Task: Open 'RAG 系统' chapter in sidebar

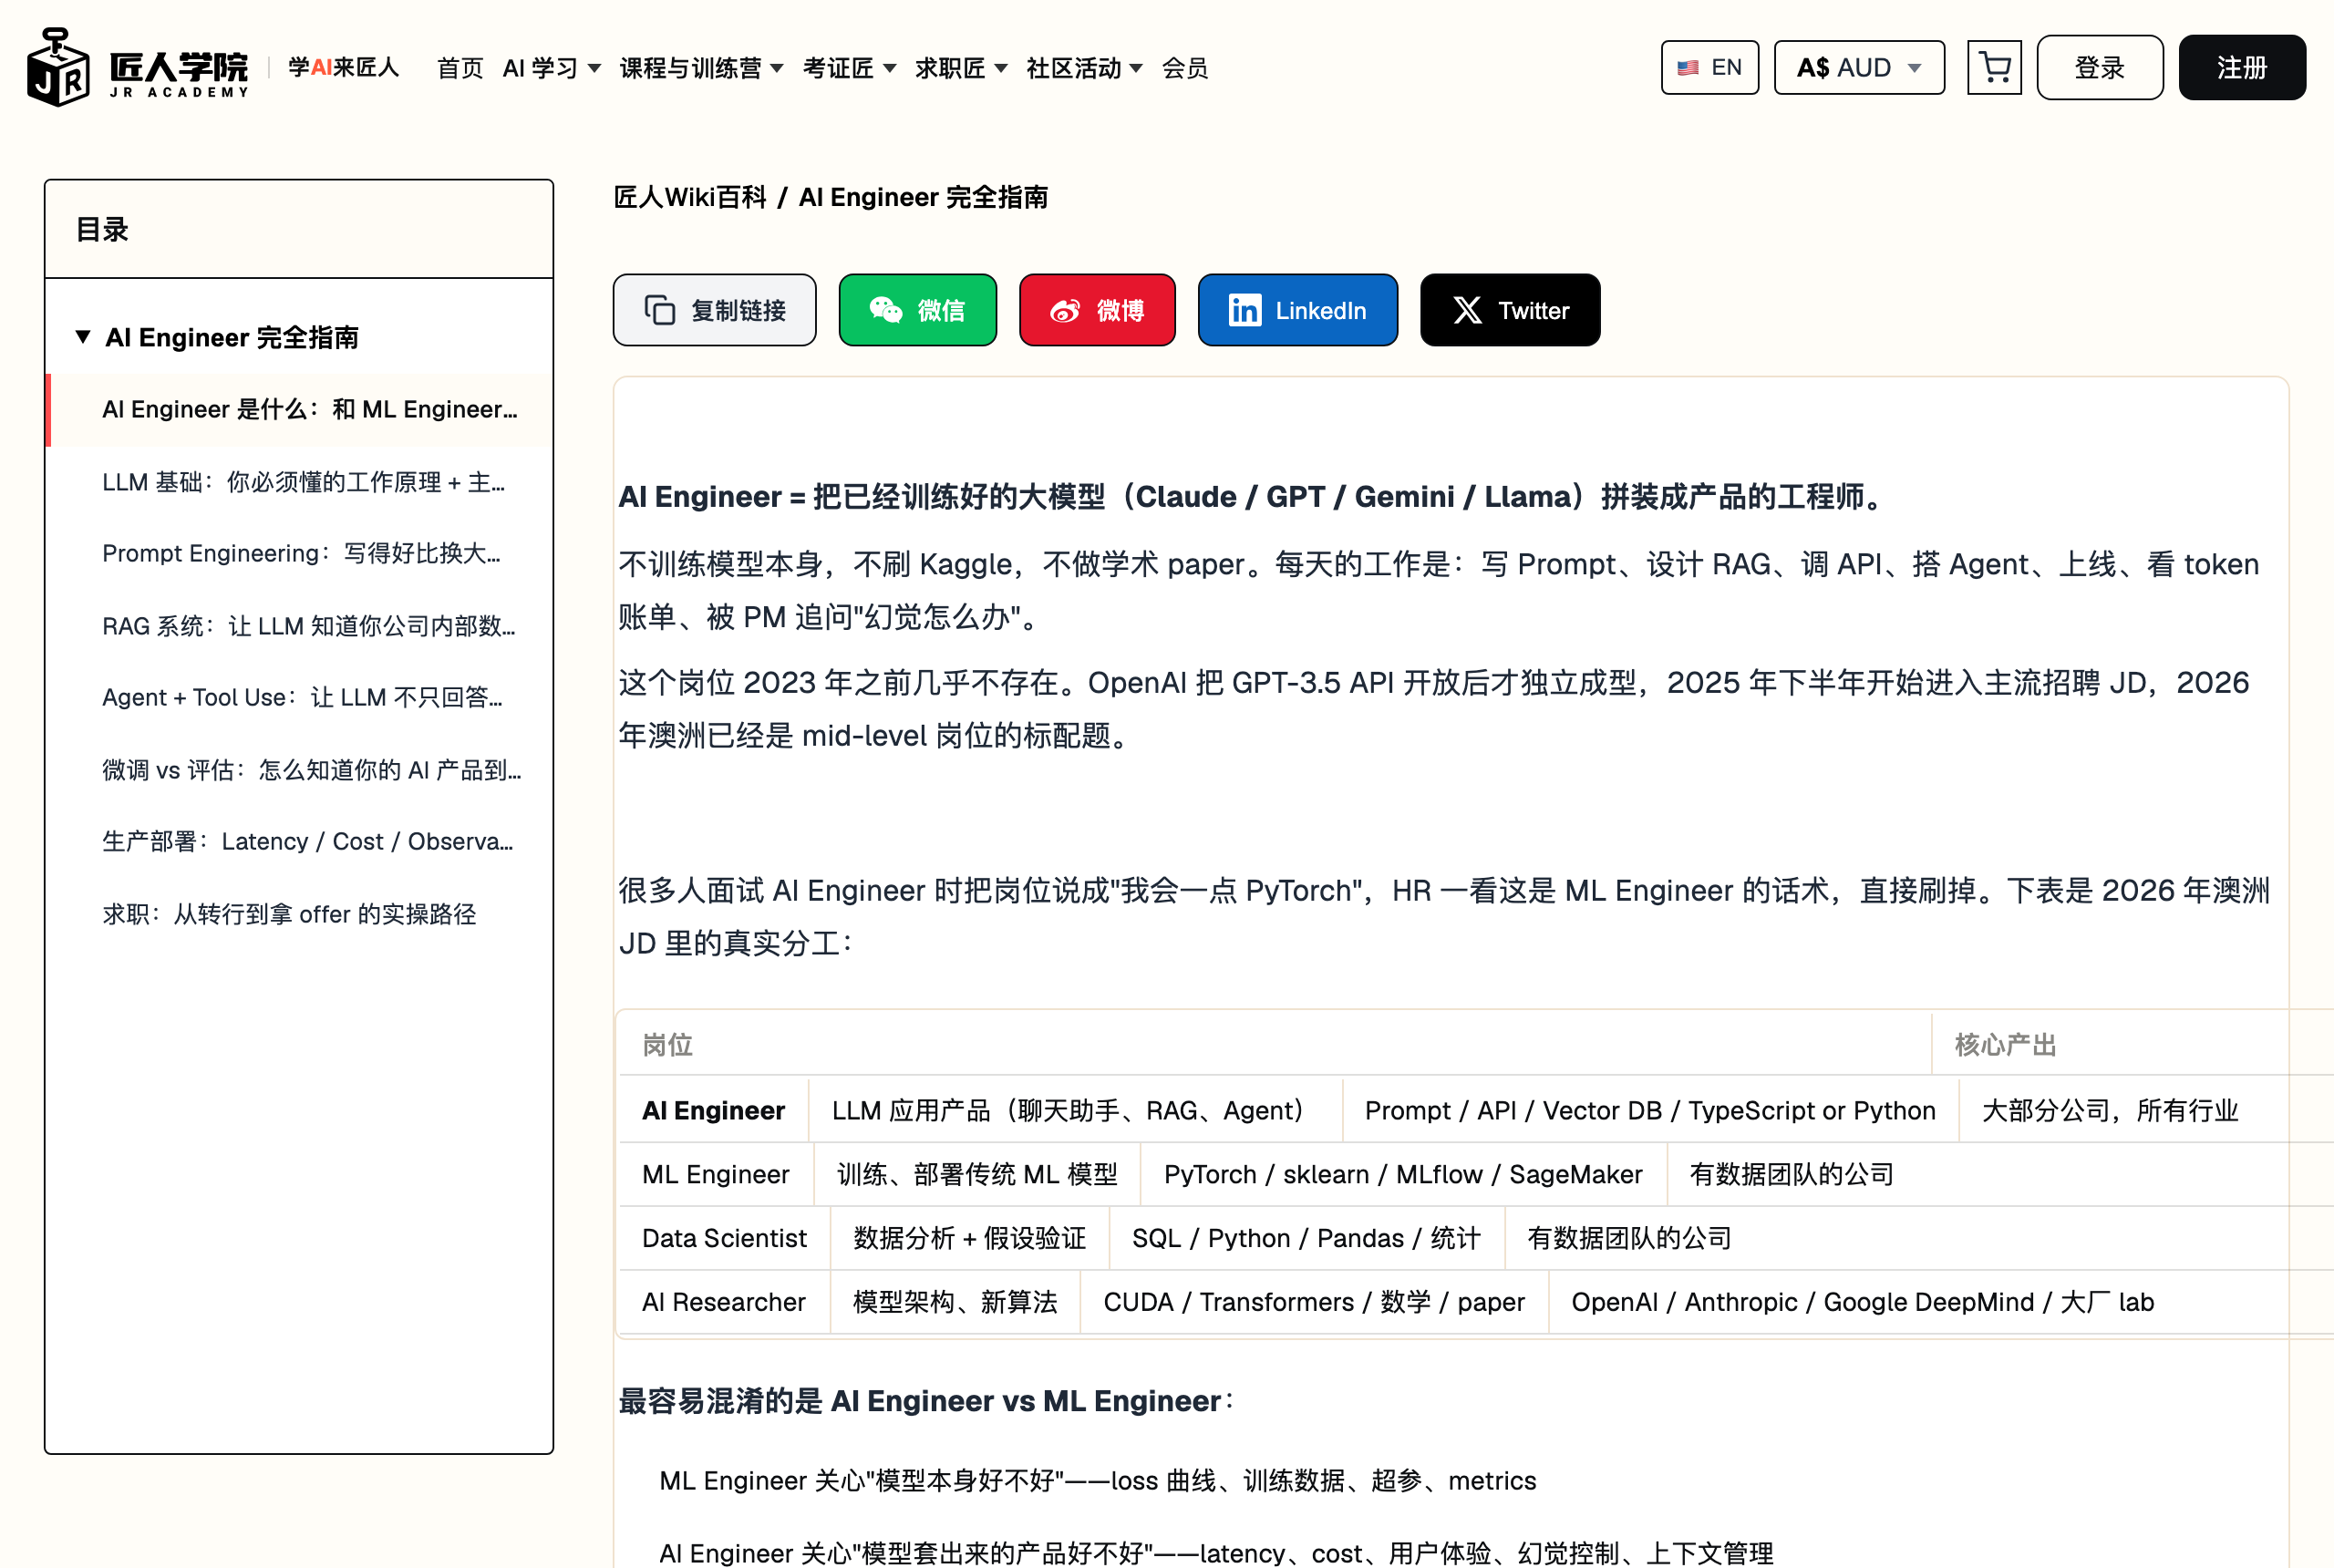Action: tap(300, 626)
